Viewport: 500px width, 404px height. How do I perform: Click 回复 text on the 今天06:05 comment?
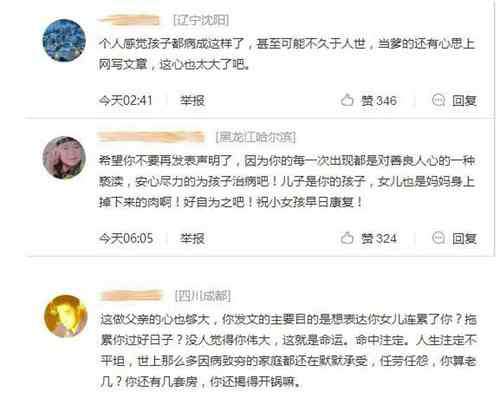tap(464, 238)
